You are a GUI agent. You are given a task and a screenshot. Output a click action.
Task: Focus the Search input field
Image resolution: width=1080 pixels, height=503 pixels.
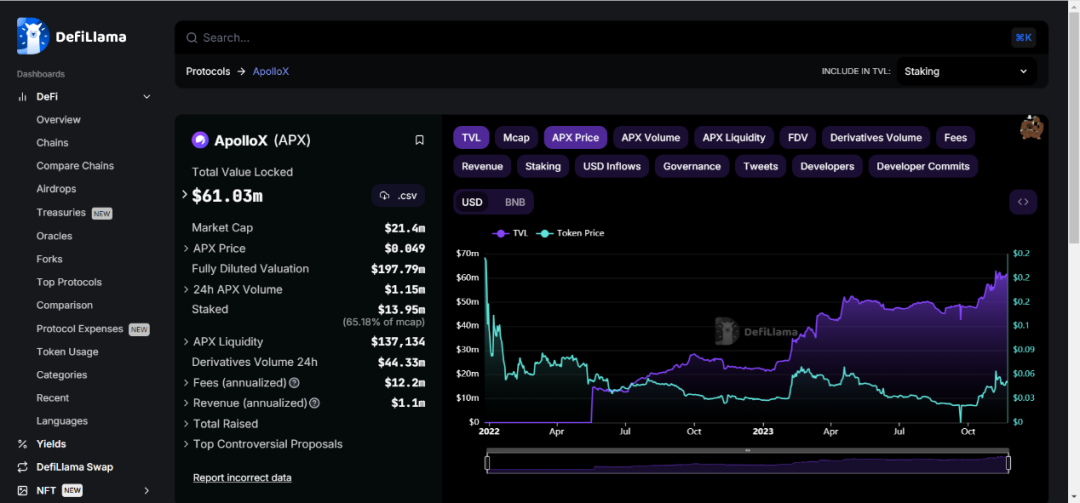tap(600, 38)
